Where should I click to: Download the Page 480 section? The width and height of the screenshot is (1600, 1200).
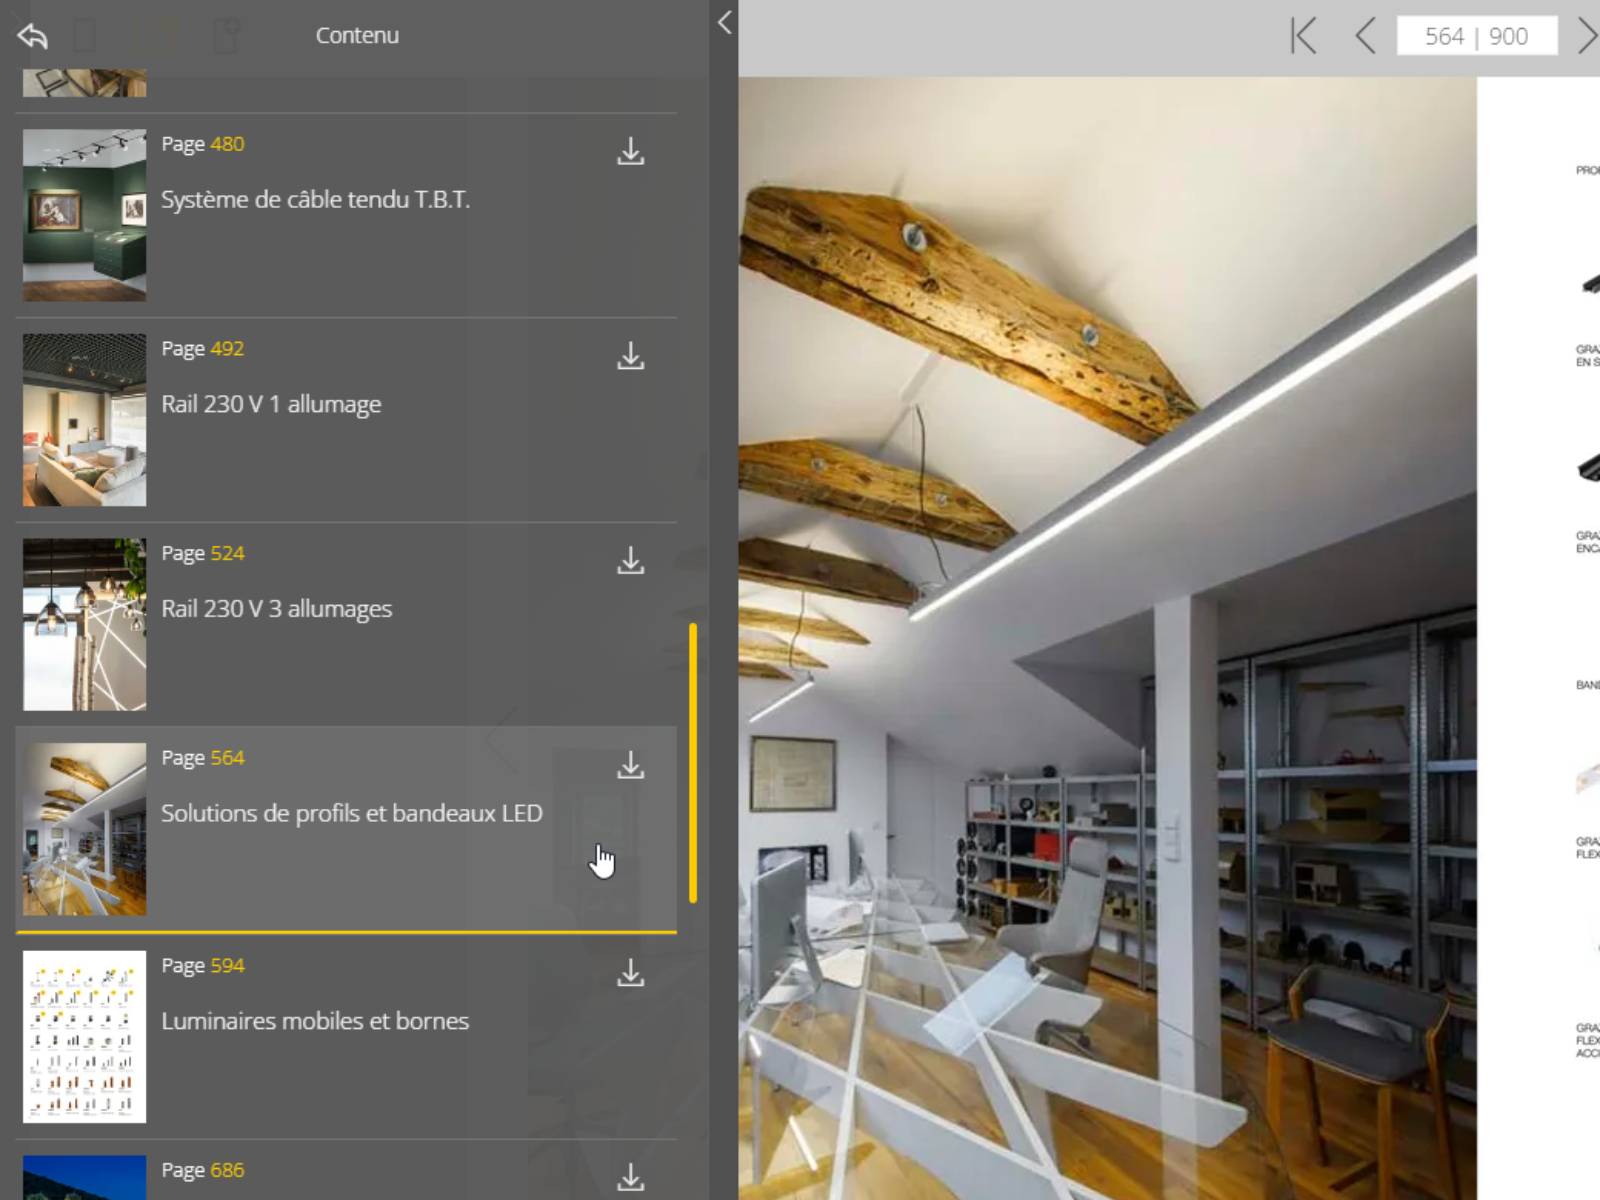point(630,151)
